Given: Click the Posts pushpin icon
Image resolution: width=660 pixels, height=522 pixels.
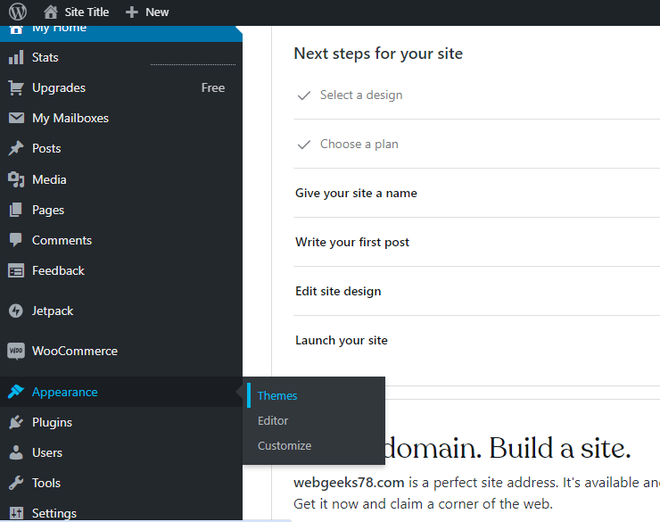Looking at the screenshot, I should tap(16, 149).
